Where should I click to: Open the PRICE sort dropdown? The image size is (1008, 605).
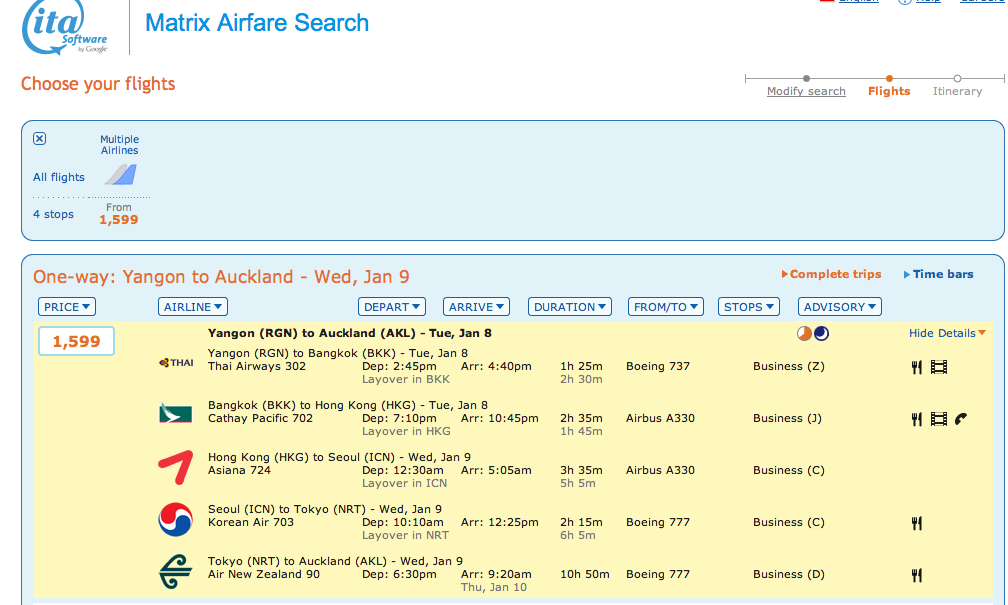67,307
